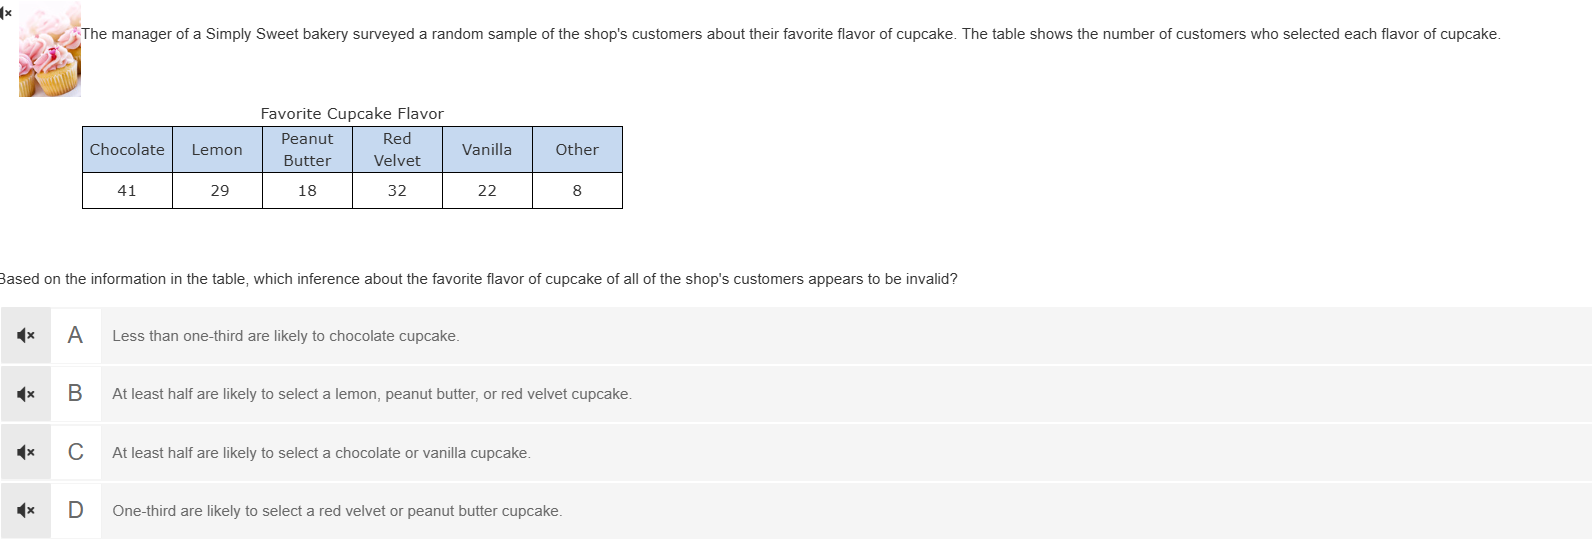
Task: Select the letter A answer box
Action: [75, 336]
